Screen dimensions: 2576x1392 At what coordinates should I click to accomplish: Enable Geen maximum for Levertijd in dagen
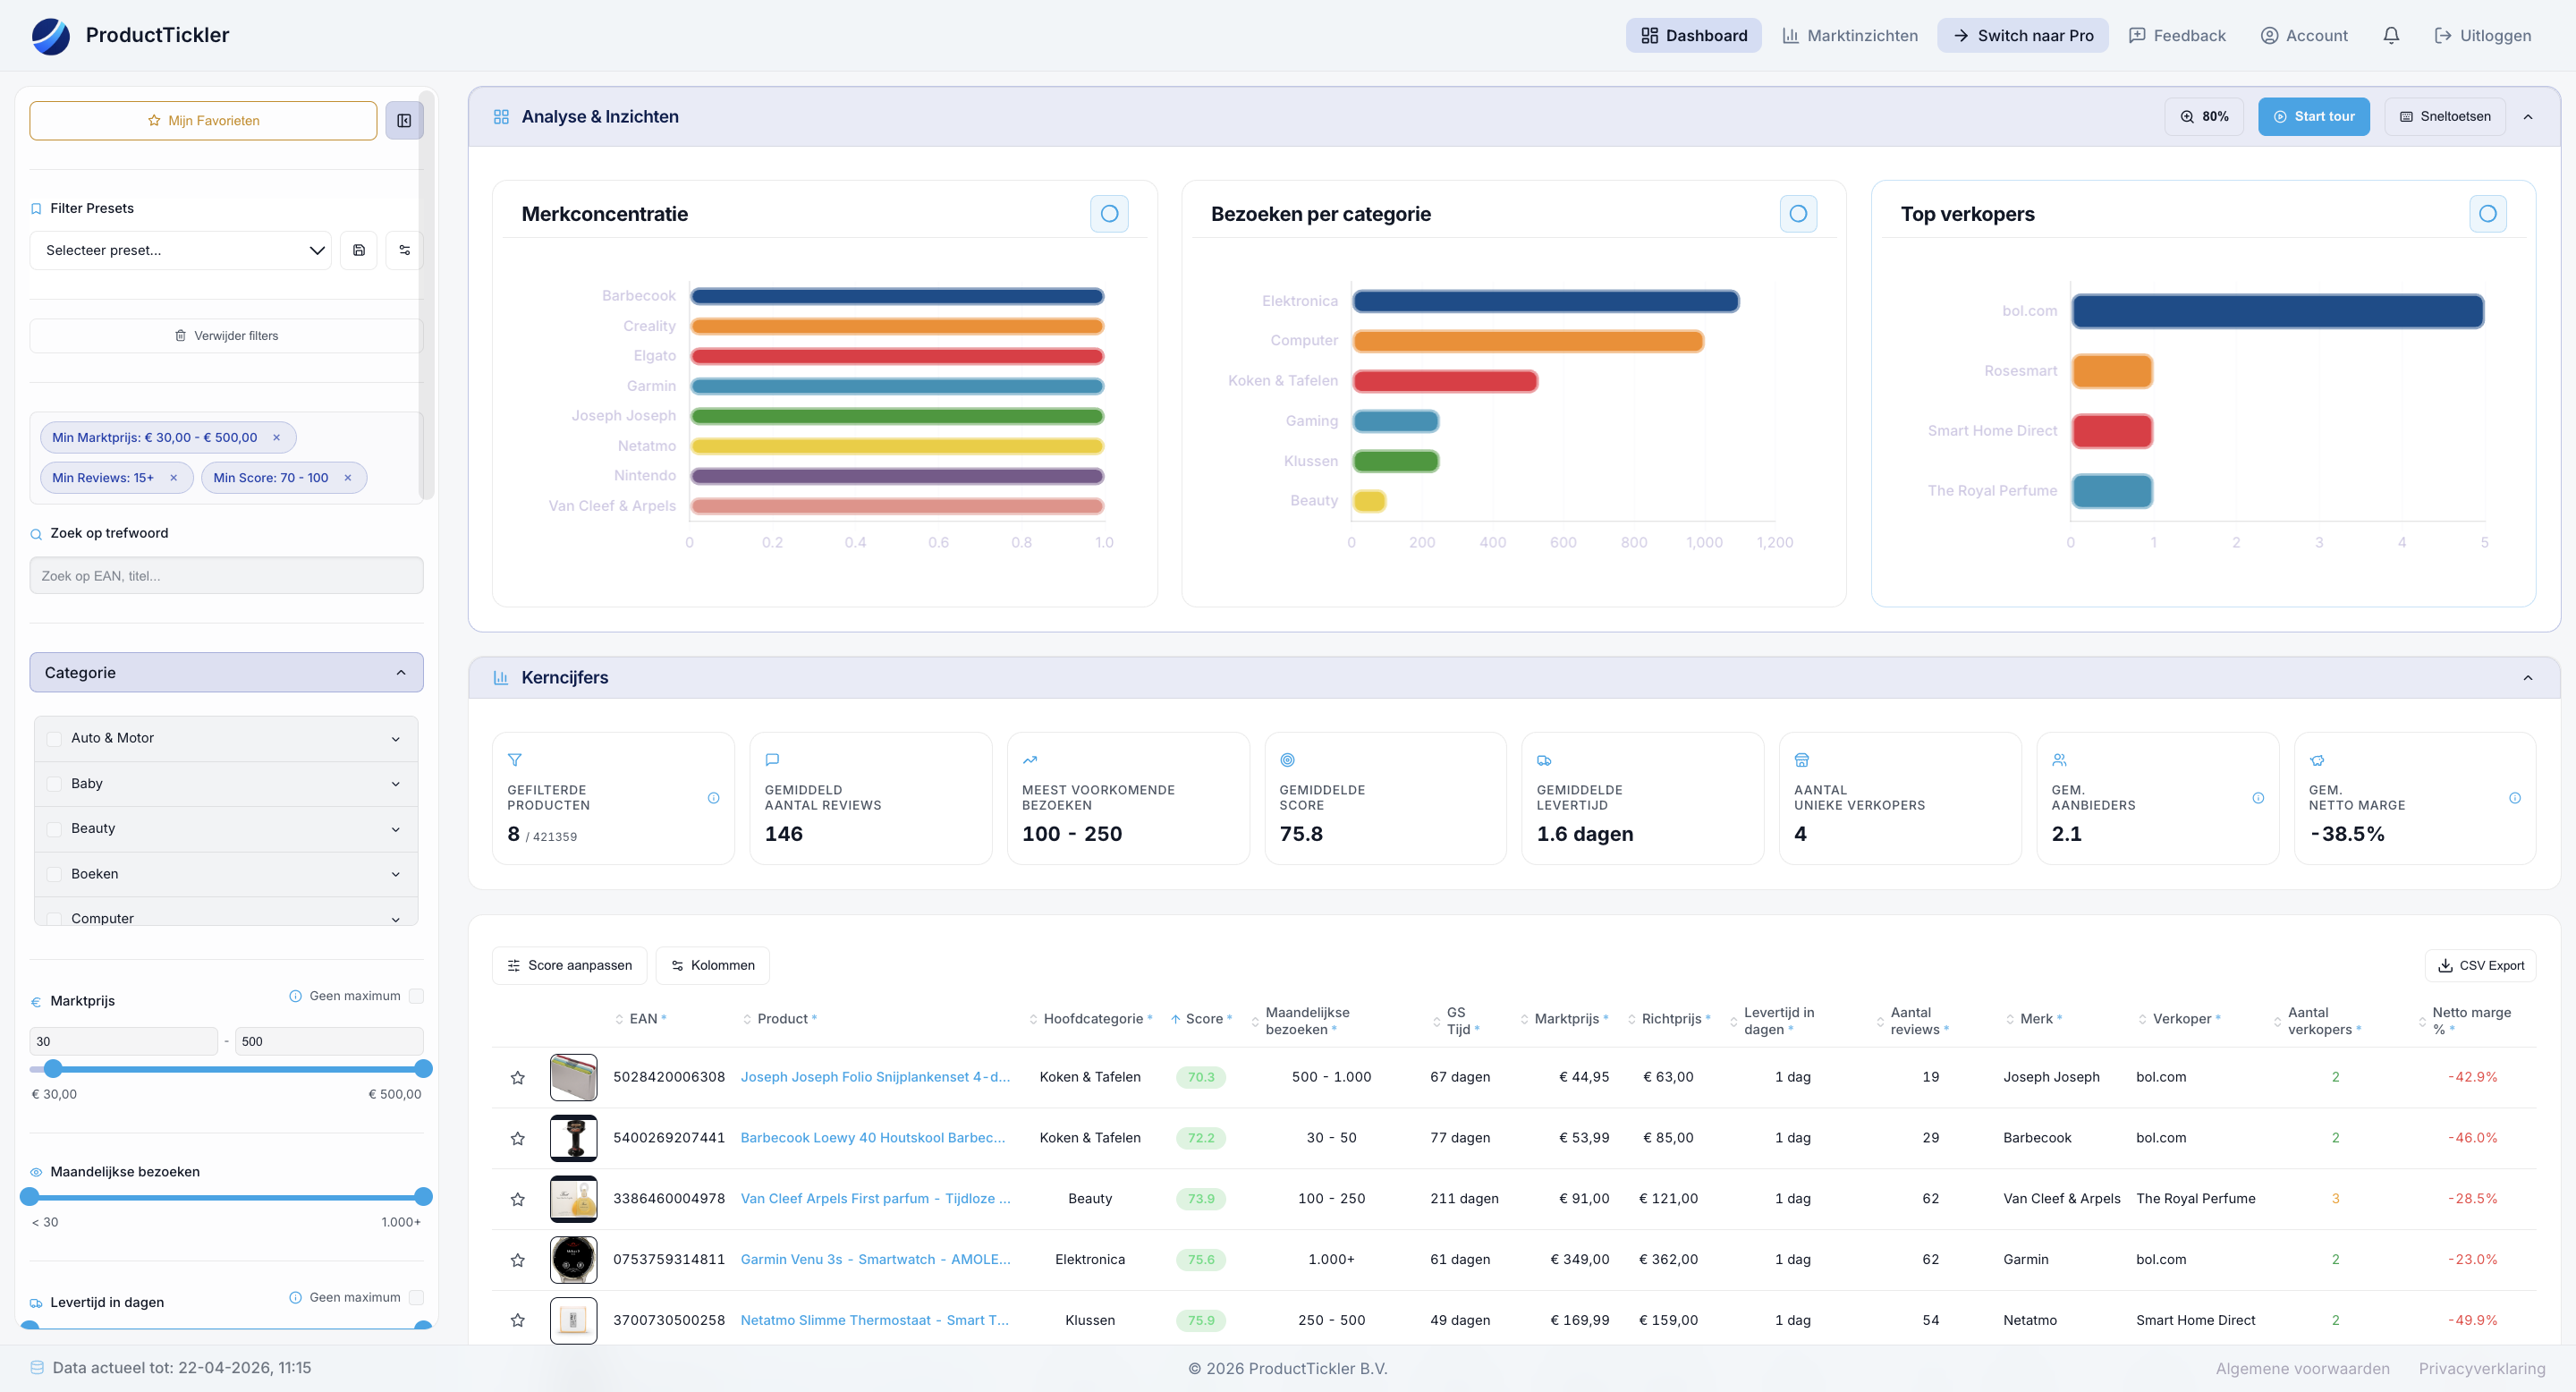pyautogui.click(x=417, y=1298)
